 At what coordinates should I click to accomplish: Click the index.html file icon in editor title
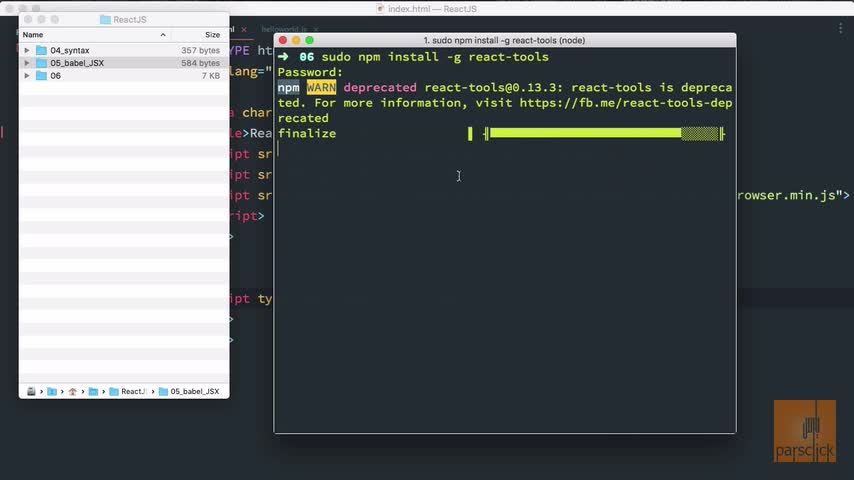point(380,9)
